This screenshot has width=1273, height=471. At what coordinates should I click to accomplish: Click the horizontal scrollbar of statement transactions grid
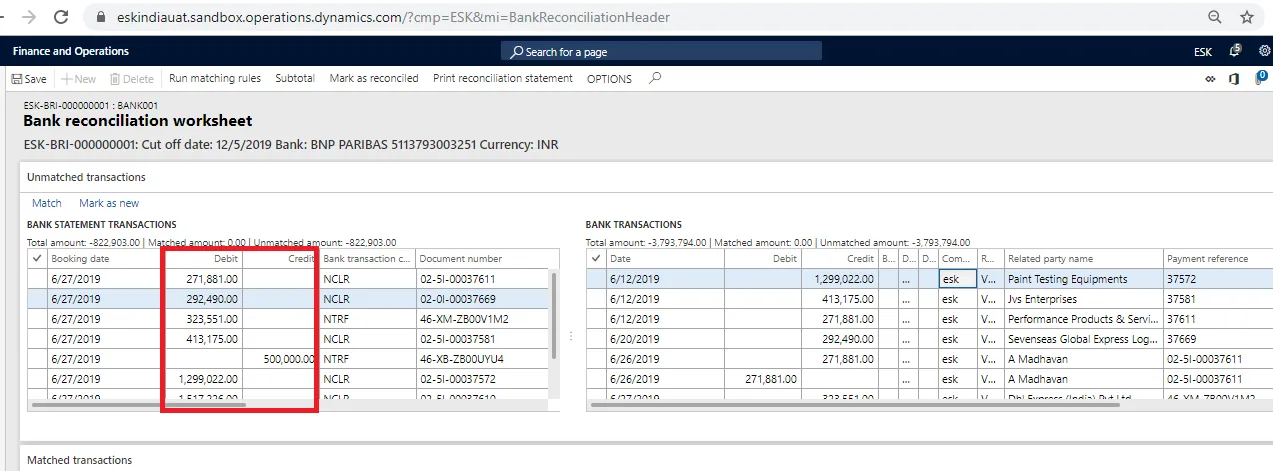pyautogui.click(x=139, y=404)
